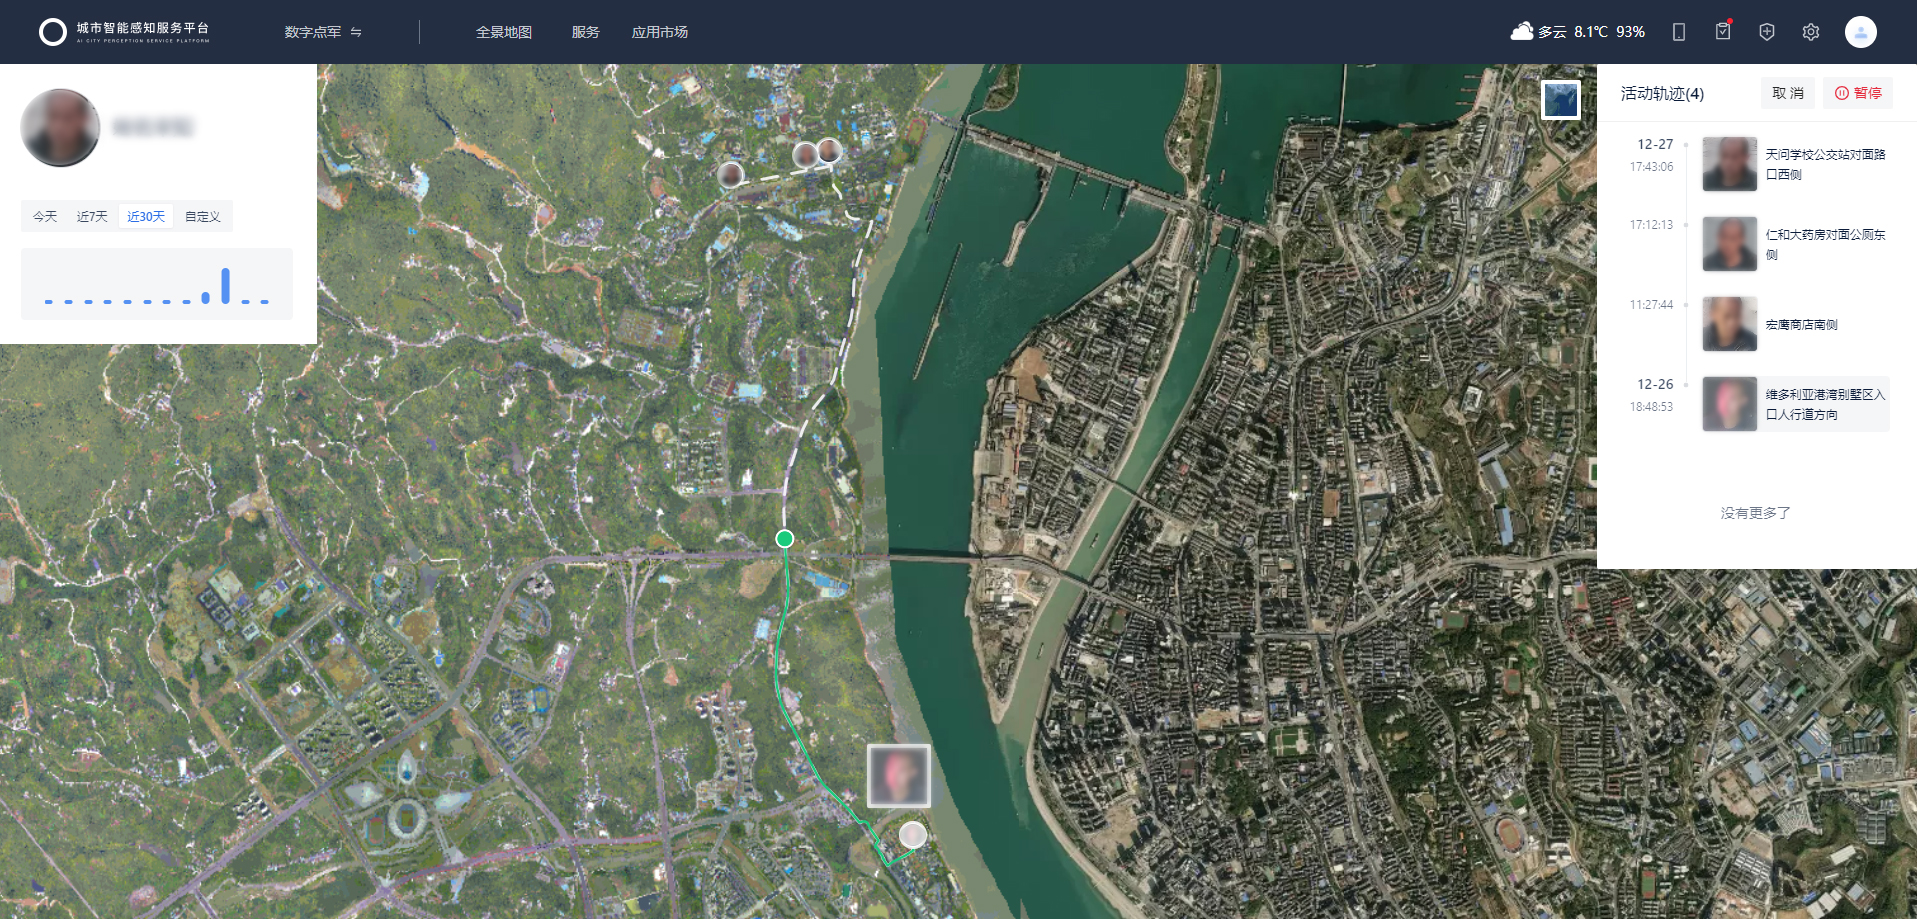Go to 应用市场 menu item
This screenshot has width=1917, height=919.
(x=659, y=32)
